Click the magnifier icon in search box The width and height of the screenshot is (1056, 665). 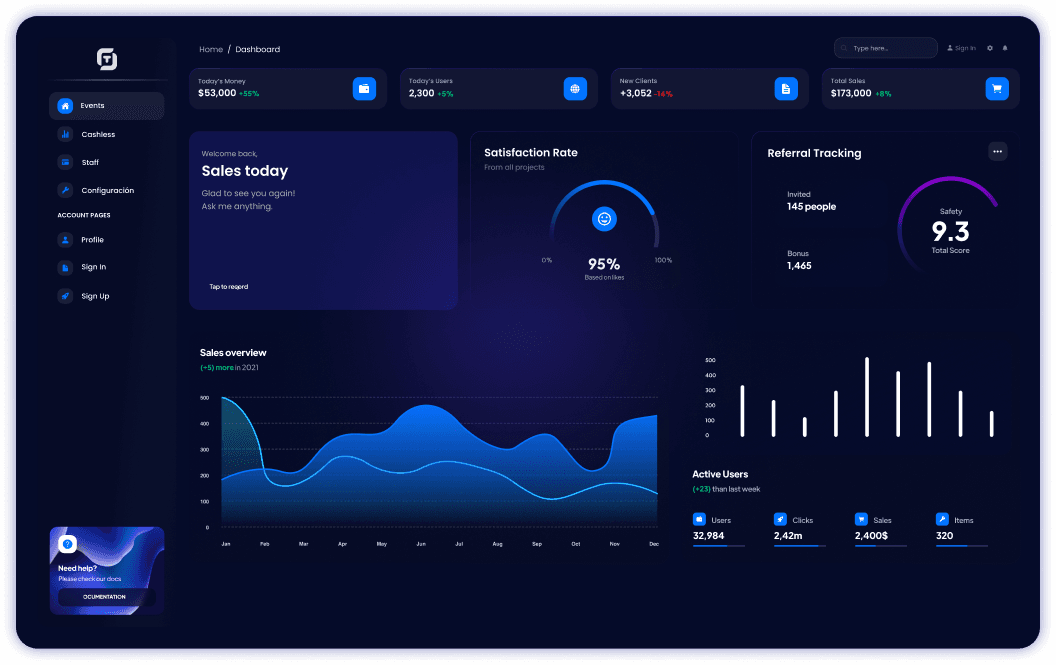tap(844, 48)
